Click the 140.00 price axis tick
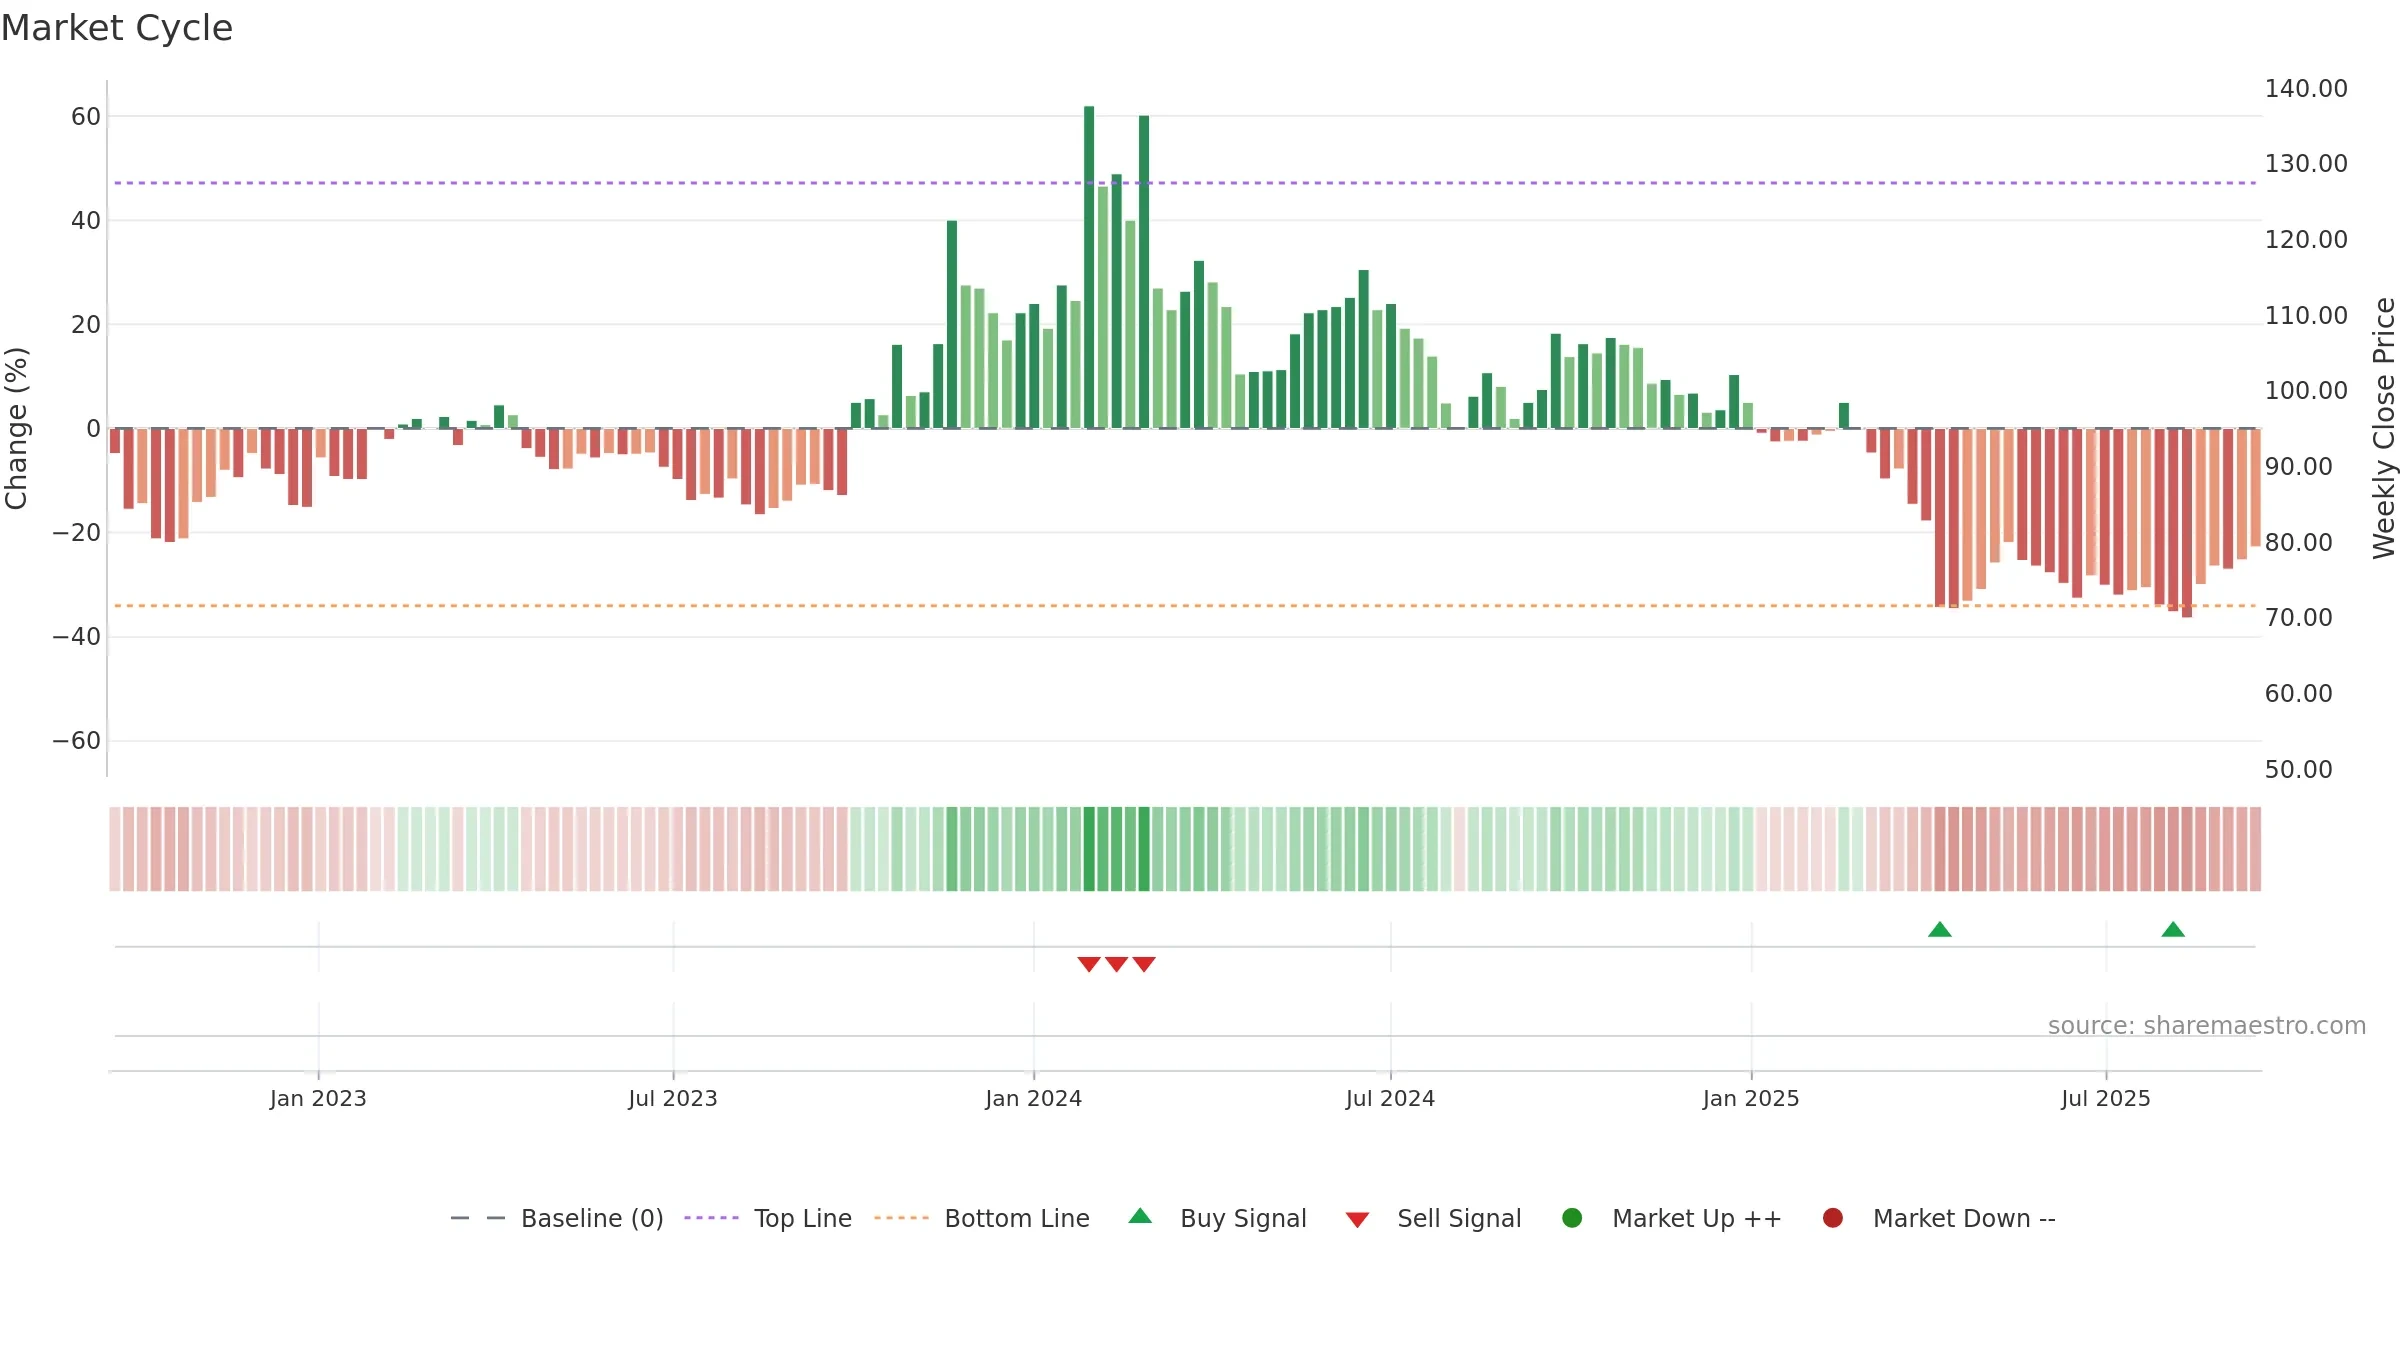The width and height of the screenshot is (2400, 1350). tap(2306, 89)
